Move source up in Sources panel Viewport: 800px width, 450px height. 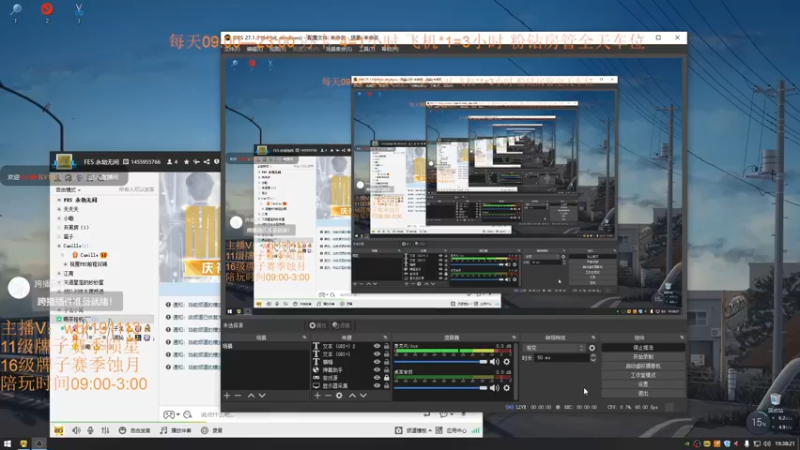pos(352,395)
